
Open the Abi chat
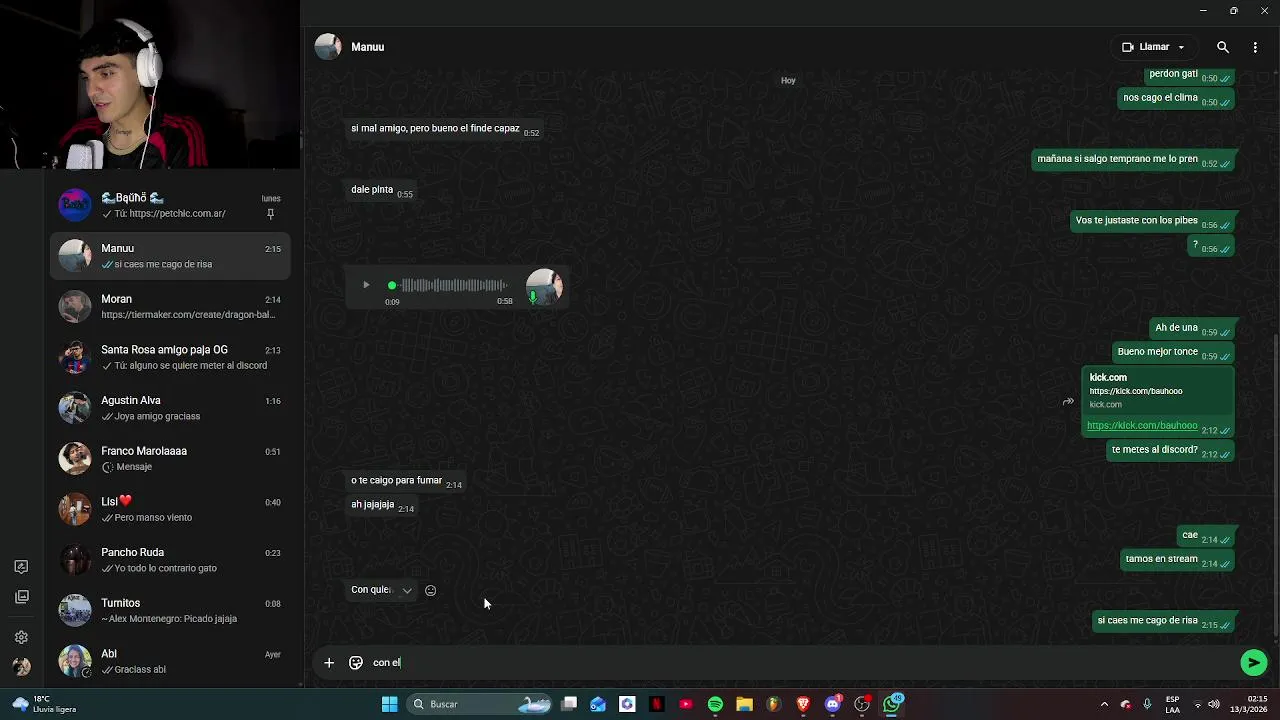tap(170, 661)
